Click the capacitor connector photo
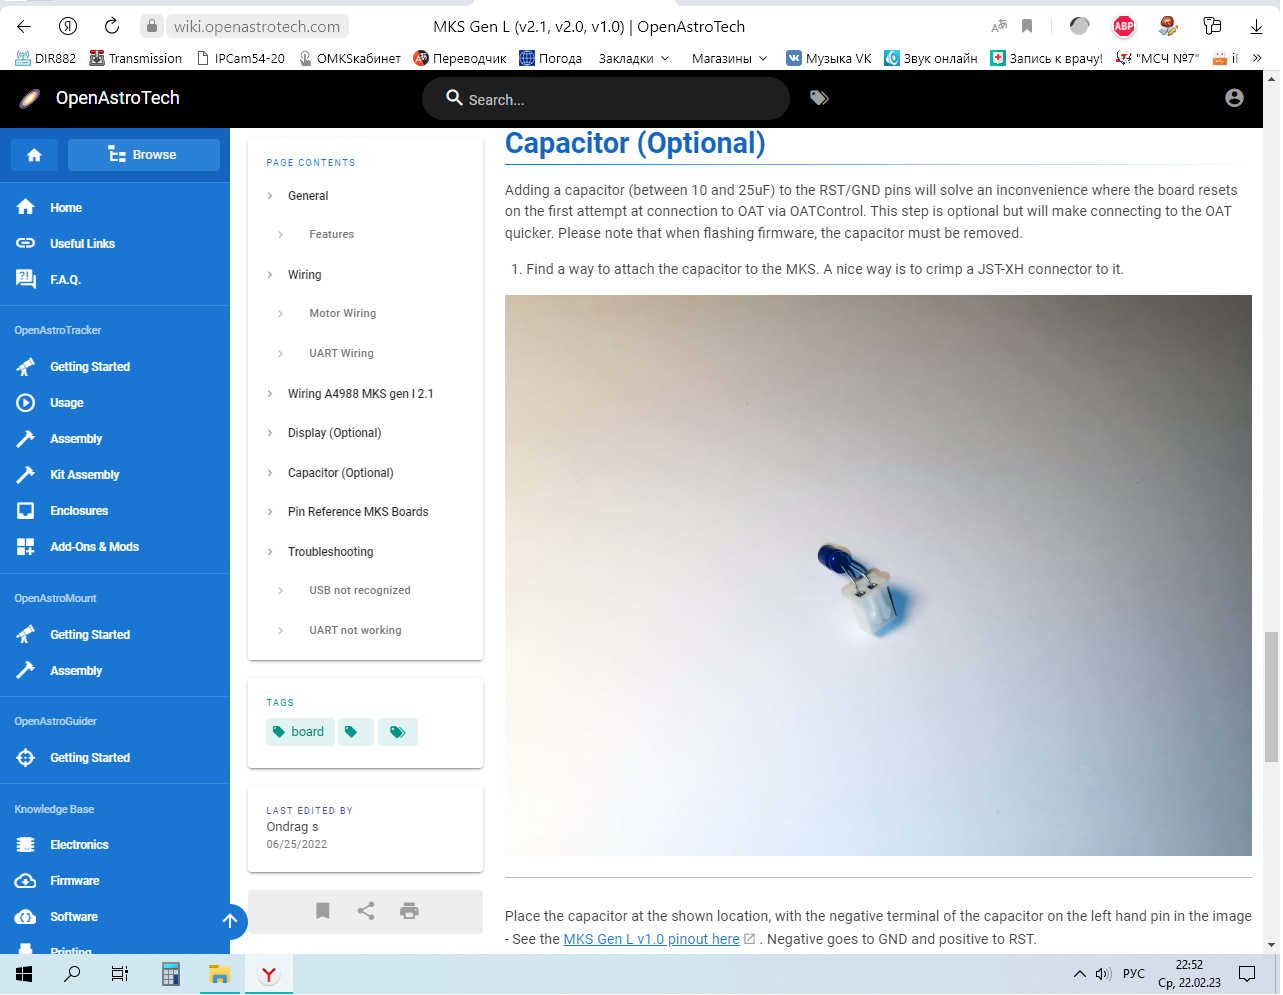Viewport: 1283px width, 995px height. point(878,575)
